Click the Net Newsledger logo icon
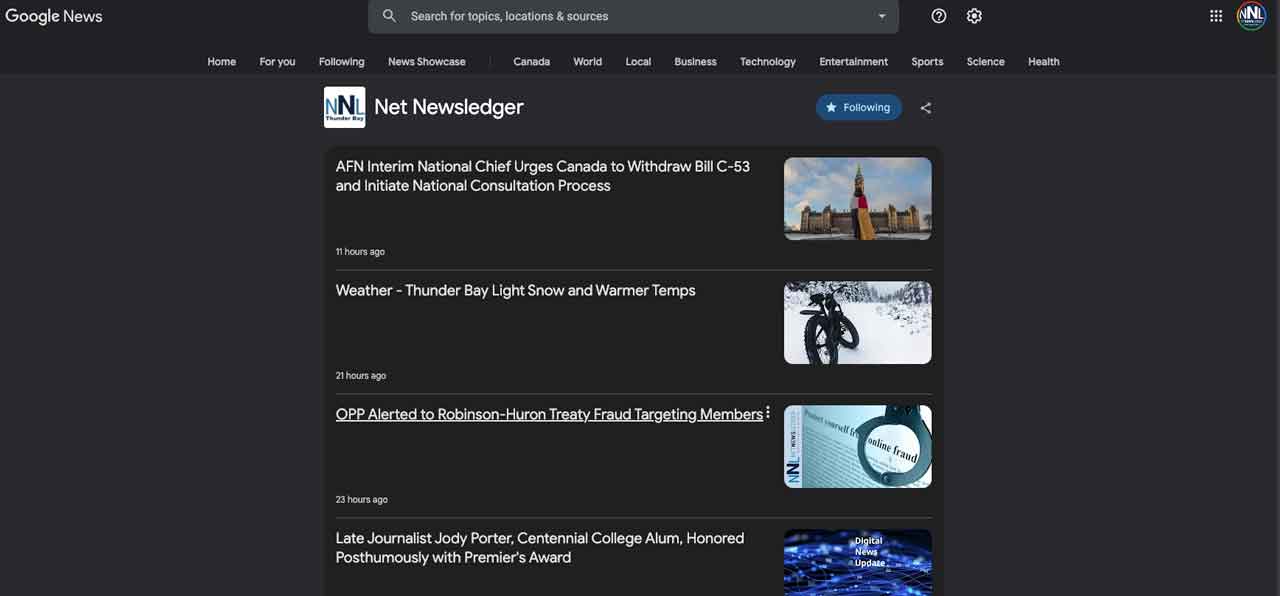1280x596 pixels. (344, 107)
